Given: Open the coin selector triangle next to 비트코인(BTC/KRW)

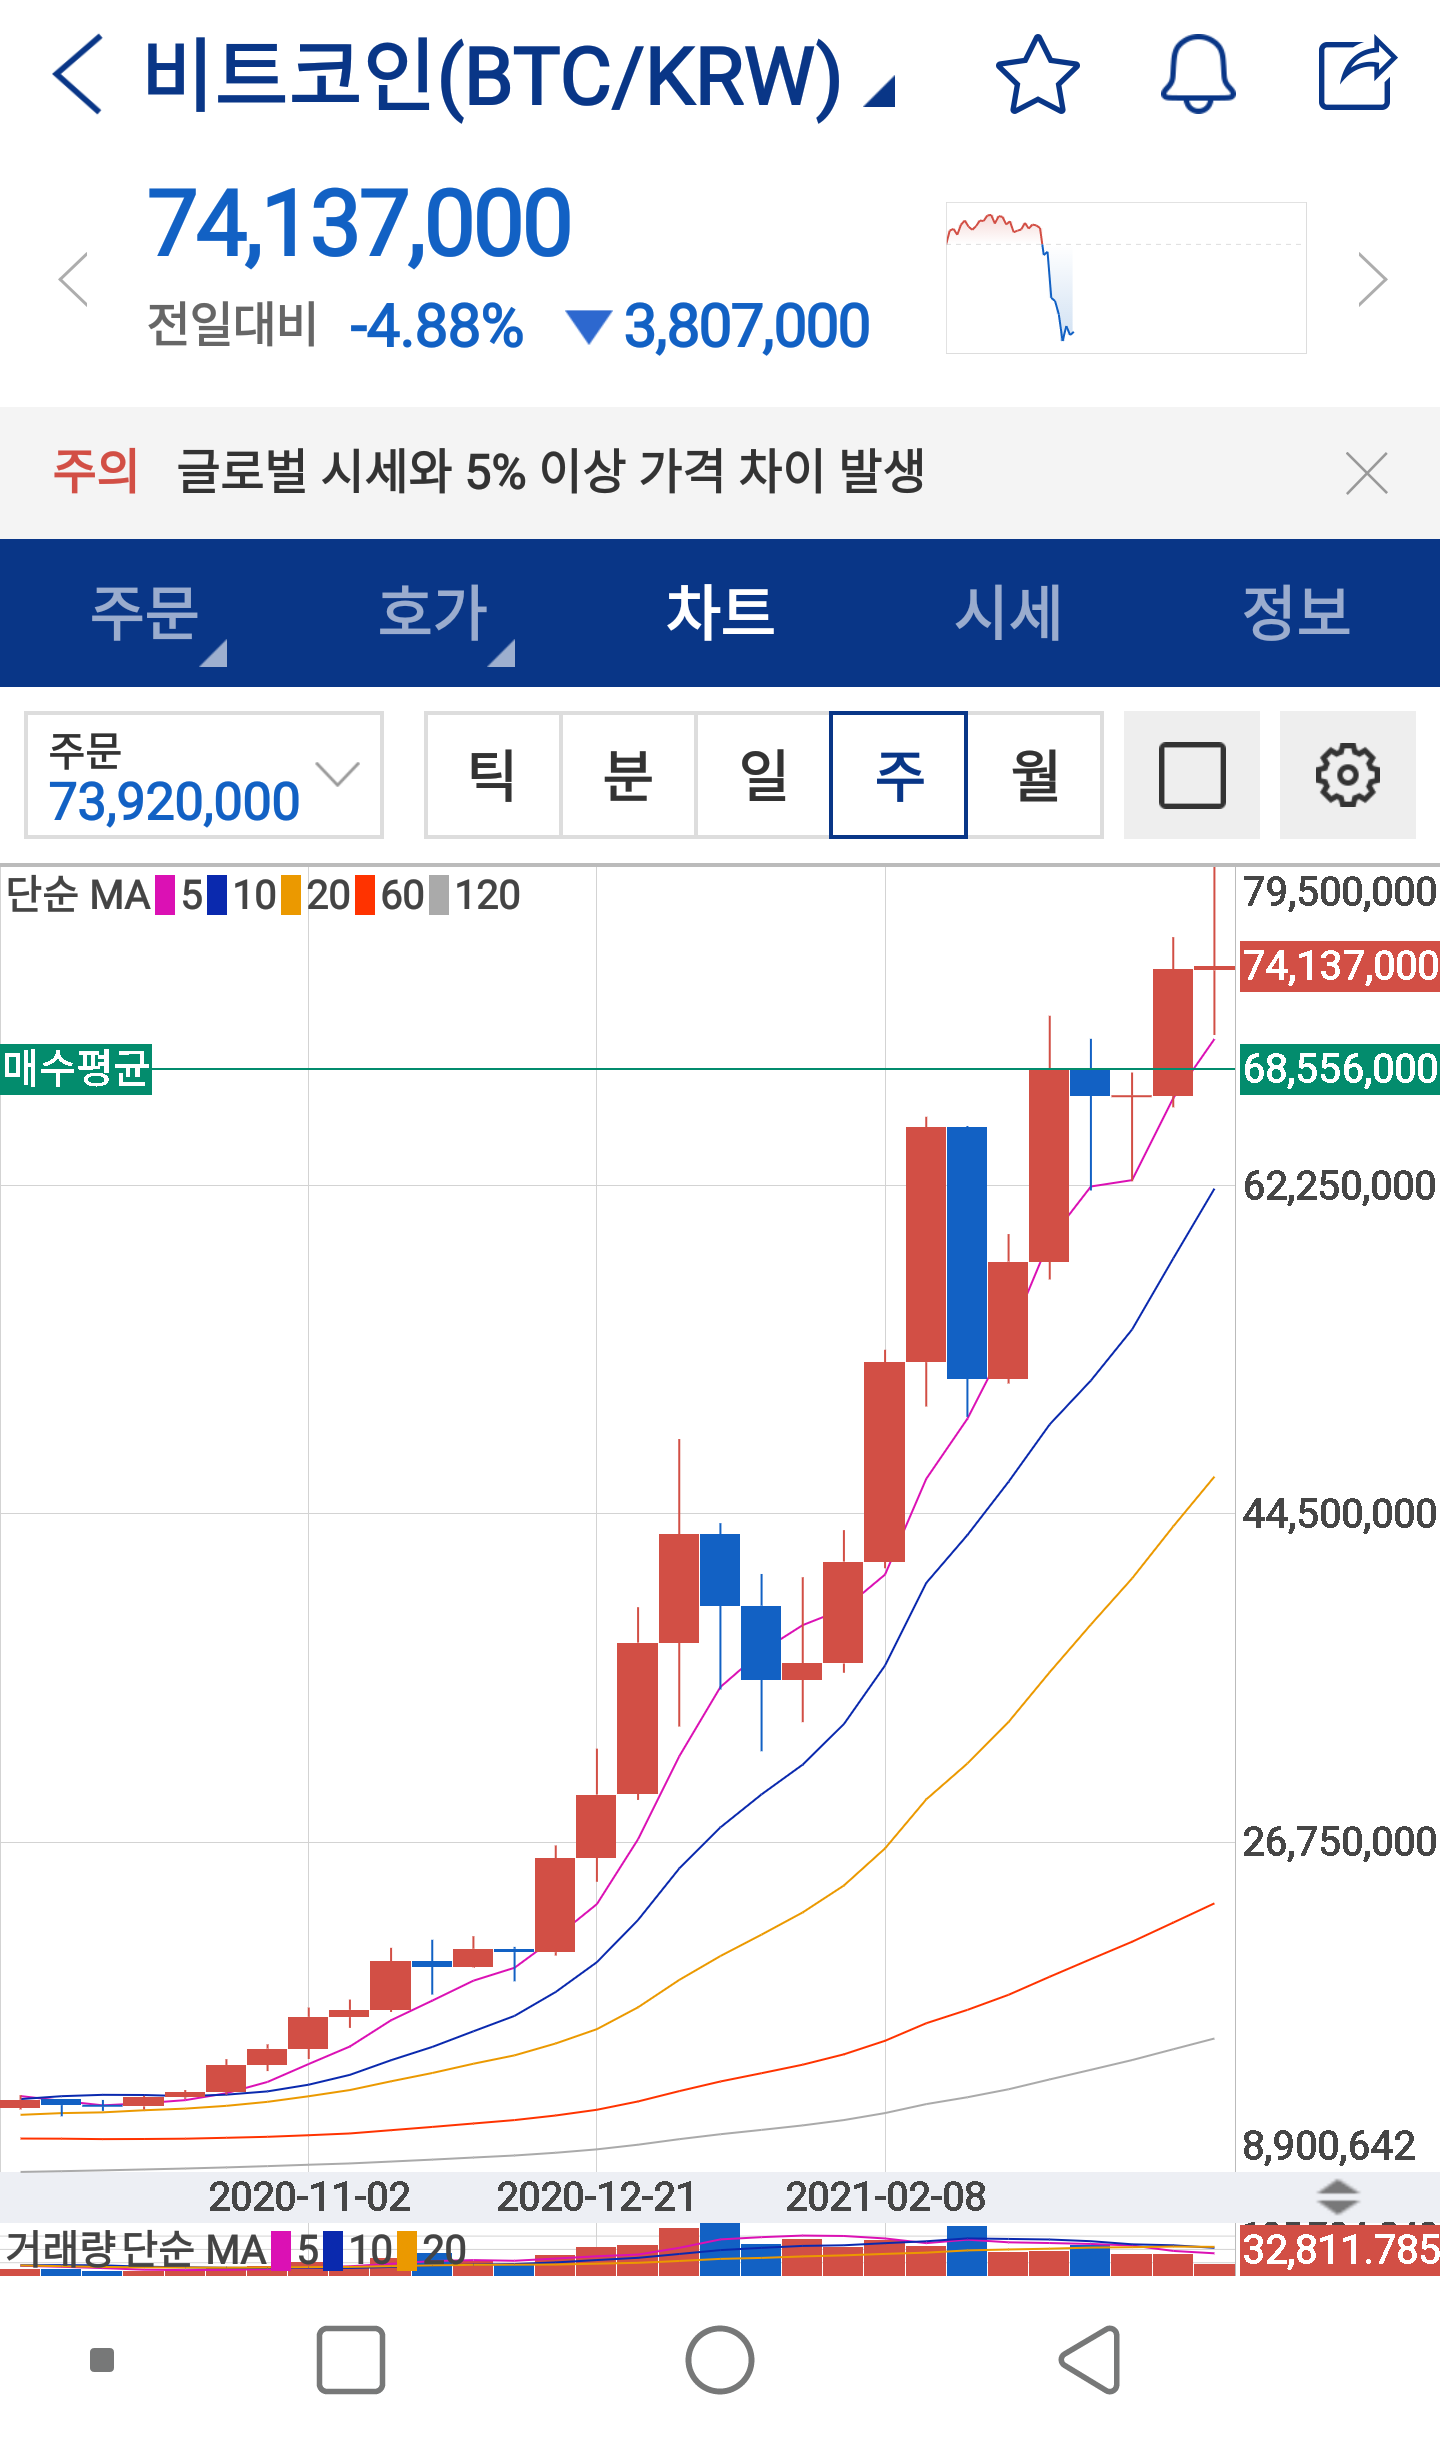Looking at the screenshot, I should pos(880,92).
